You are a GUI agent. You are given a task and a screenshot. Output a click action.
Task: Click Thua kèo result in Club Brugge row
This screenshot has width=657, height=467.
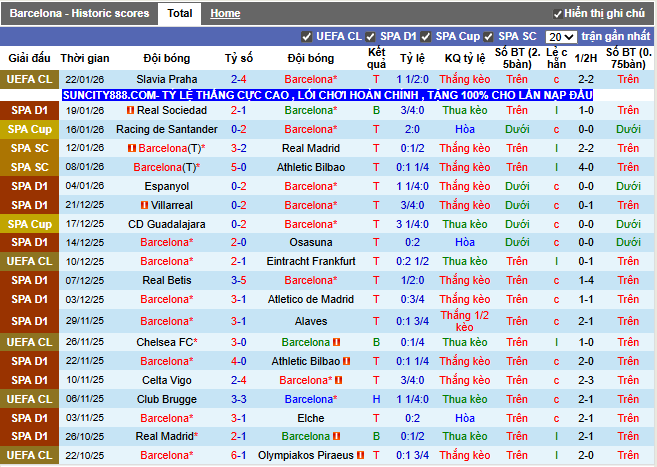point(465,399)
